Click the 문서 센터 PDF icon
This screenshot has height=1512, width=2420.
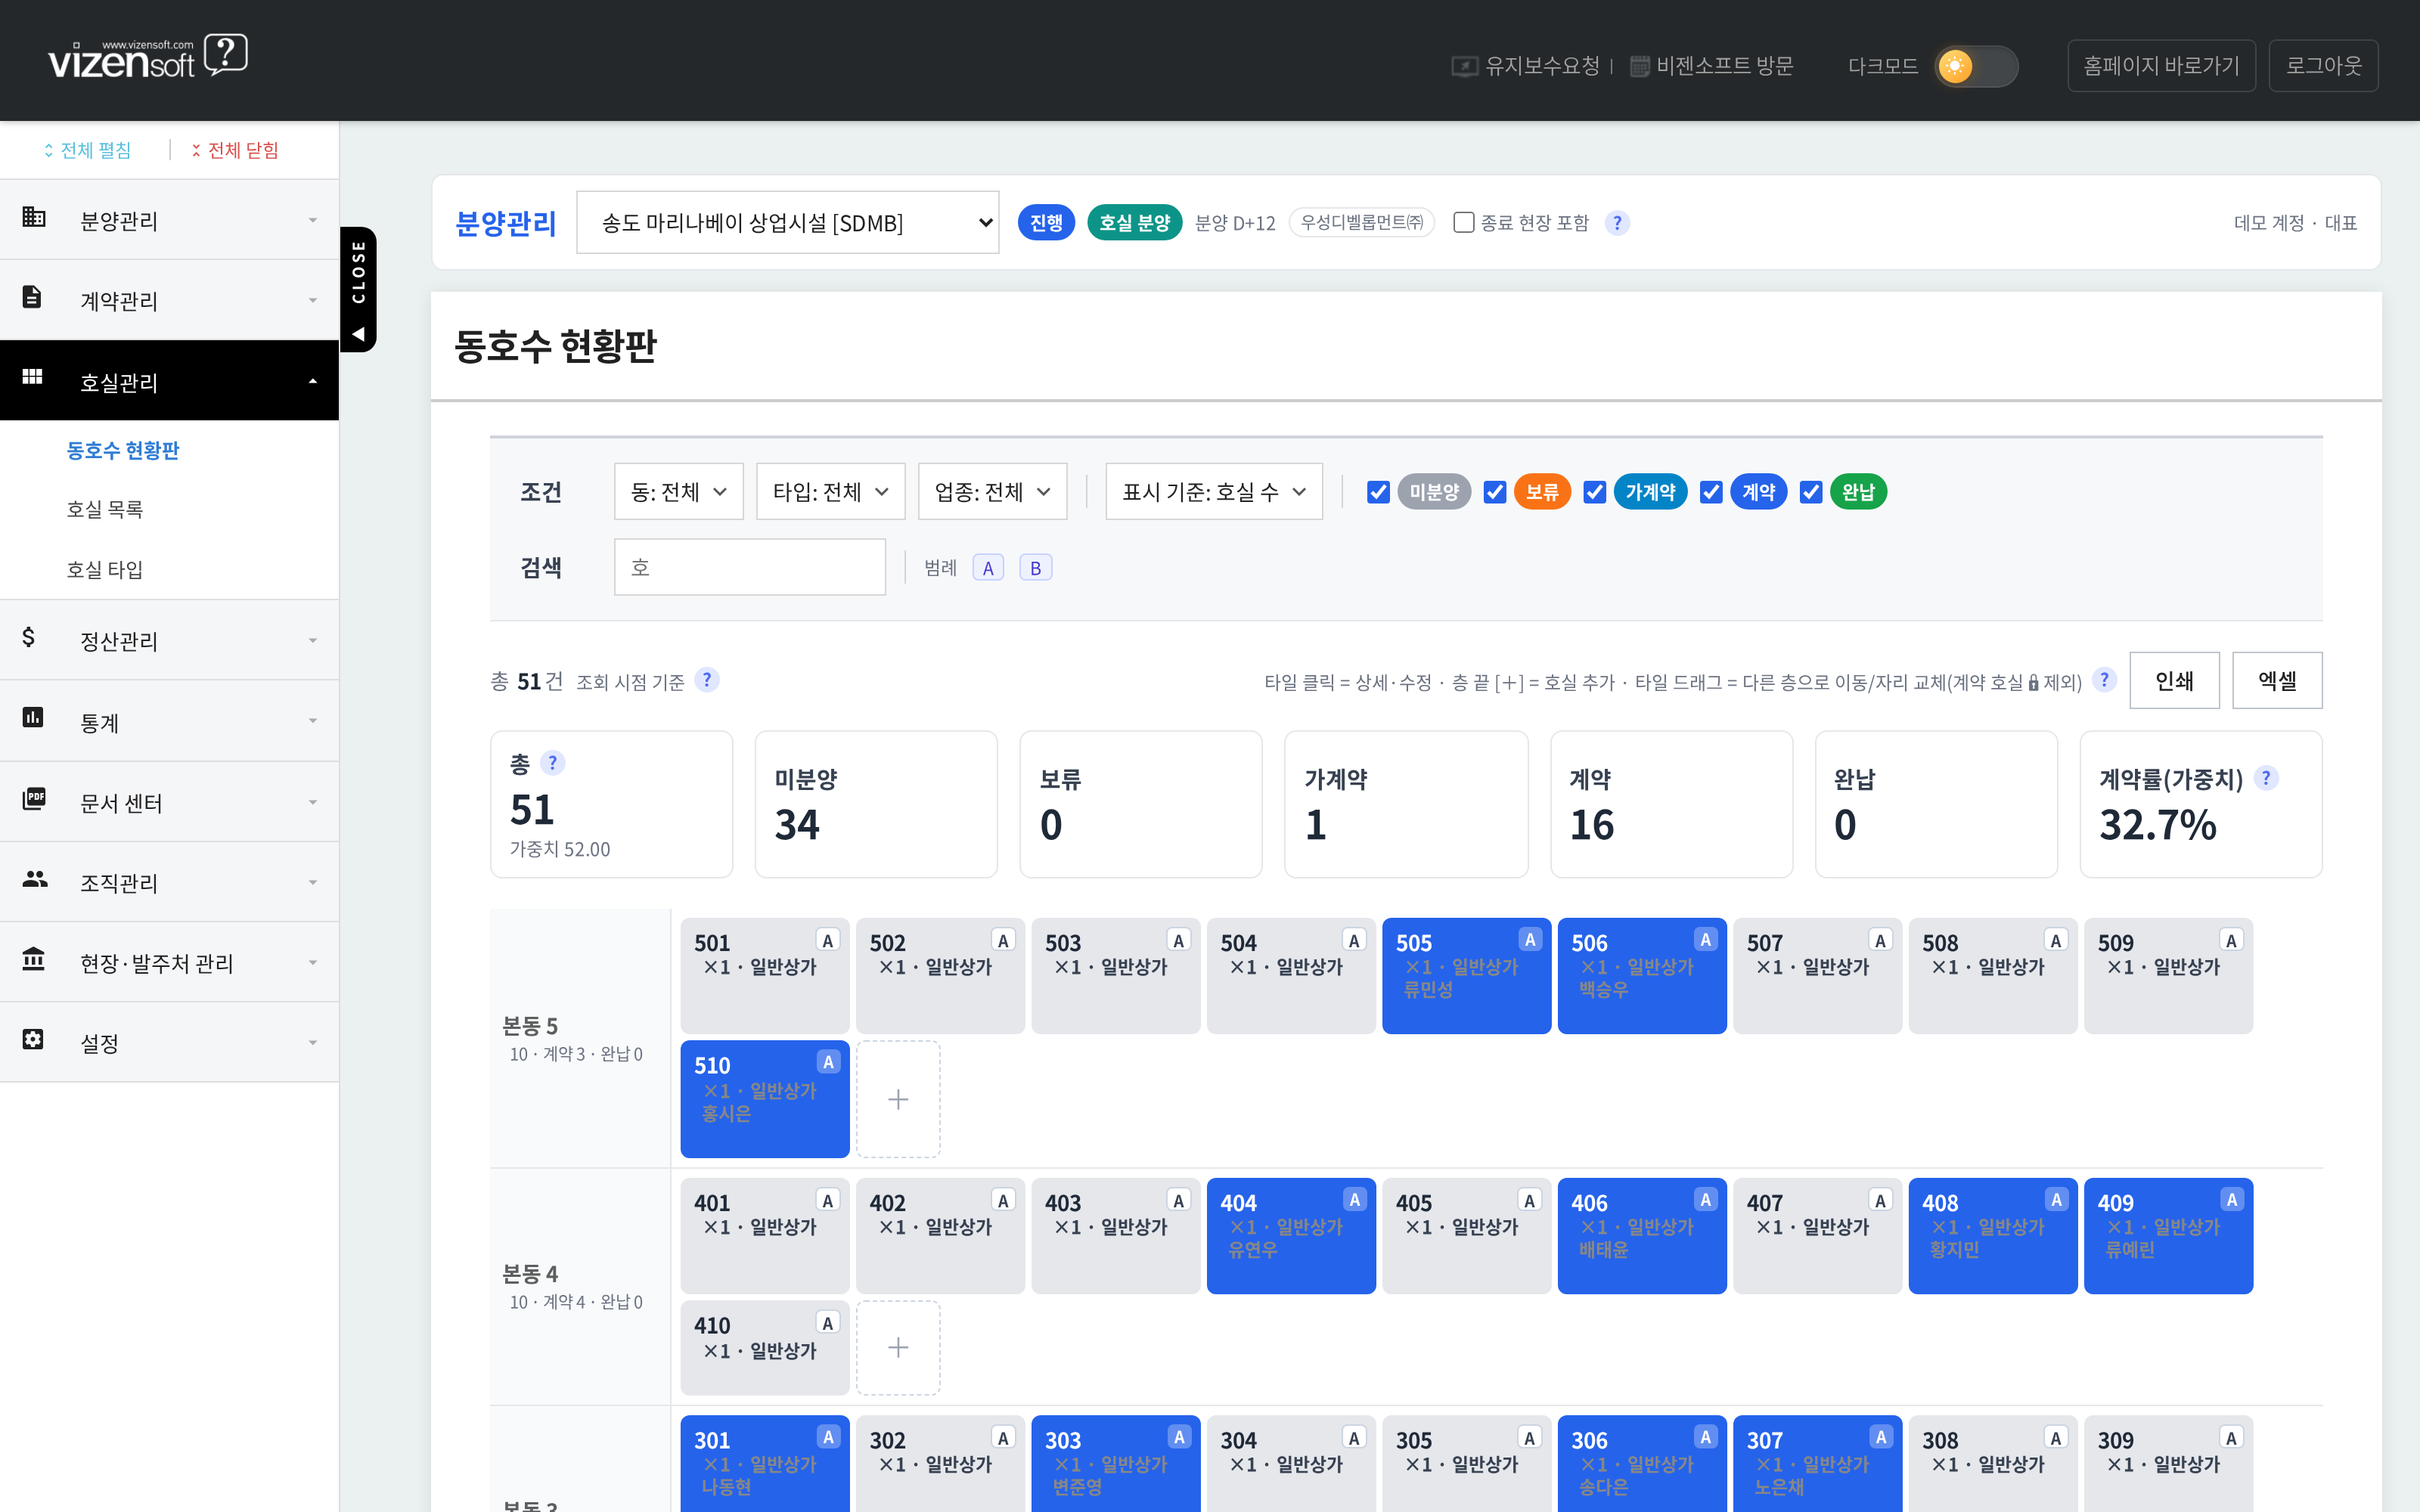tap(34, 798)
